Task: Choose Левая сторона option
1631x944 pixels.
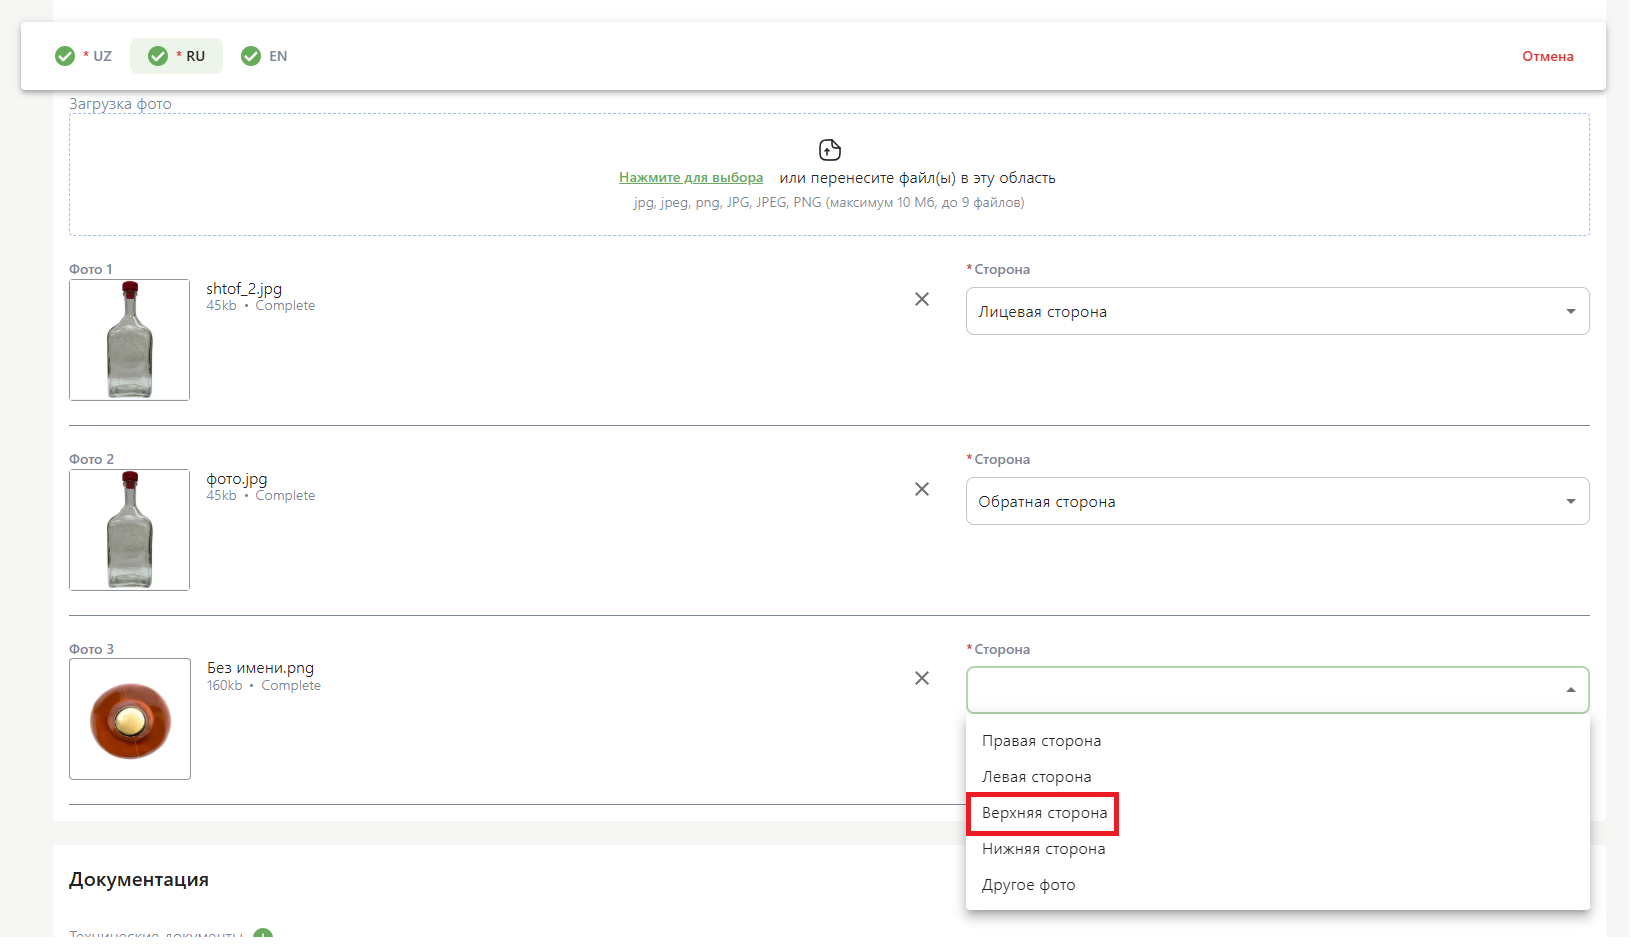Action: coord(1036,777)
